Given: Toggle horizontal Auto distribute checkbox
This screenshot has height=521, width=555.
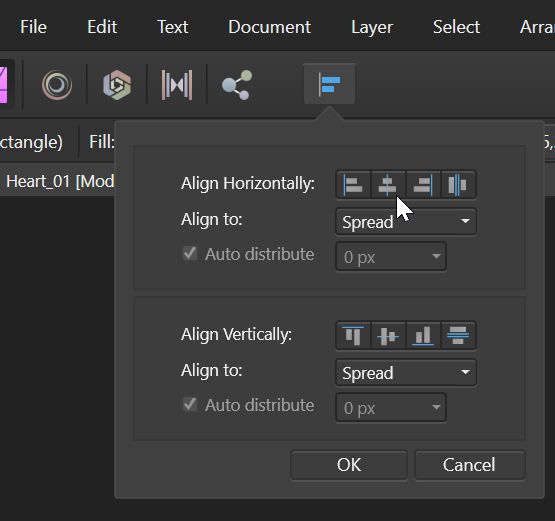Looking at the screenshot, I should click(x=190, y=253).
